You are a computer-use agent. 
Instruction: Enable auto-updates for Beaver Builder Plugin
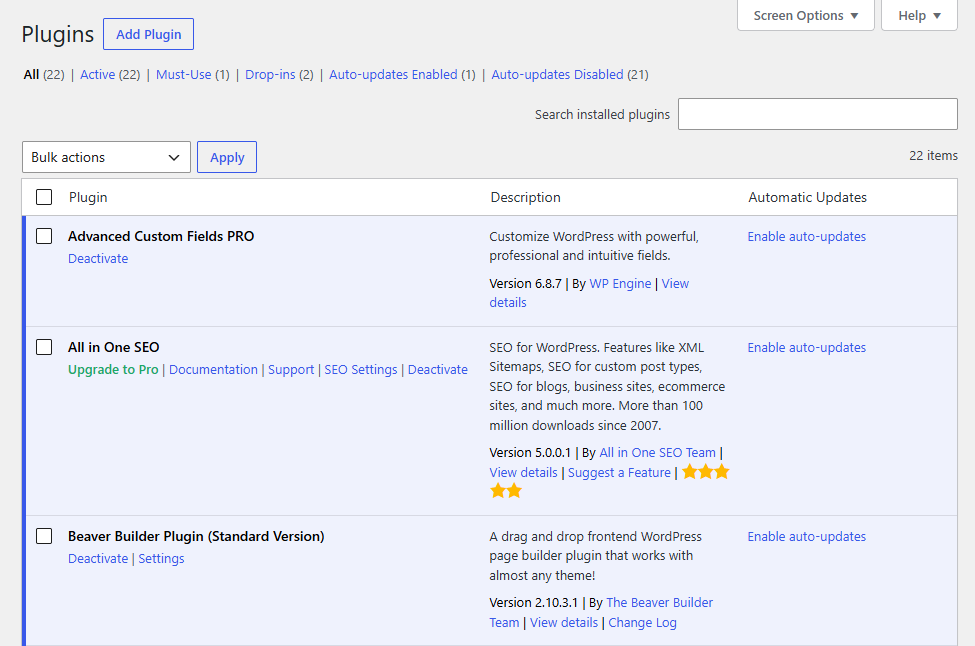point(806,537)
